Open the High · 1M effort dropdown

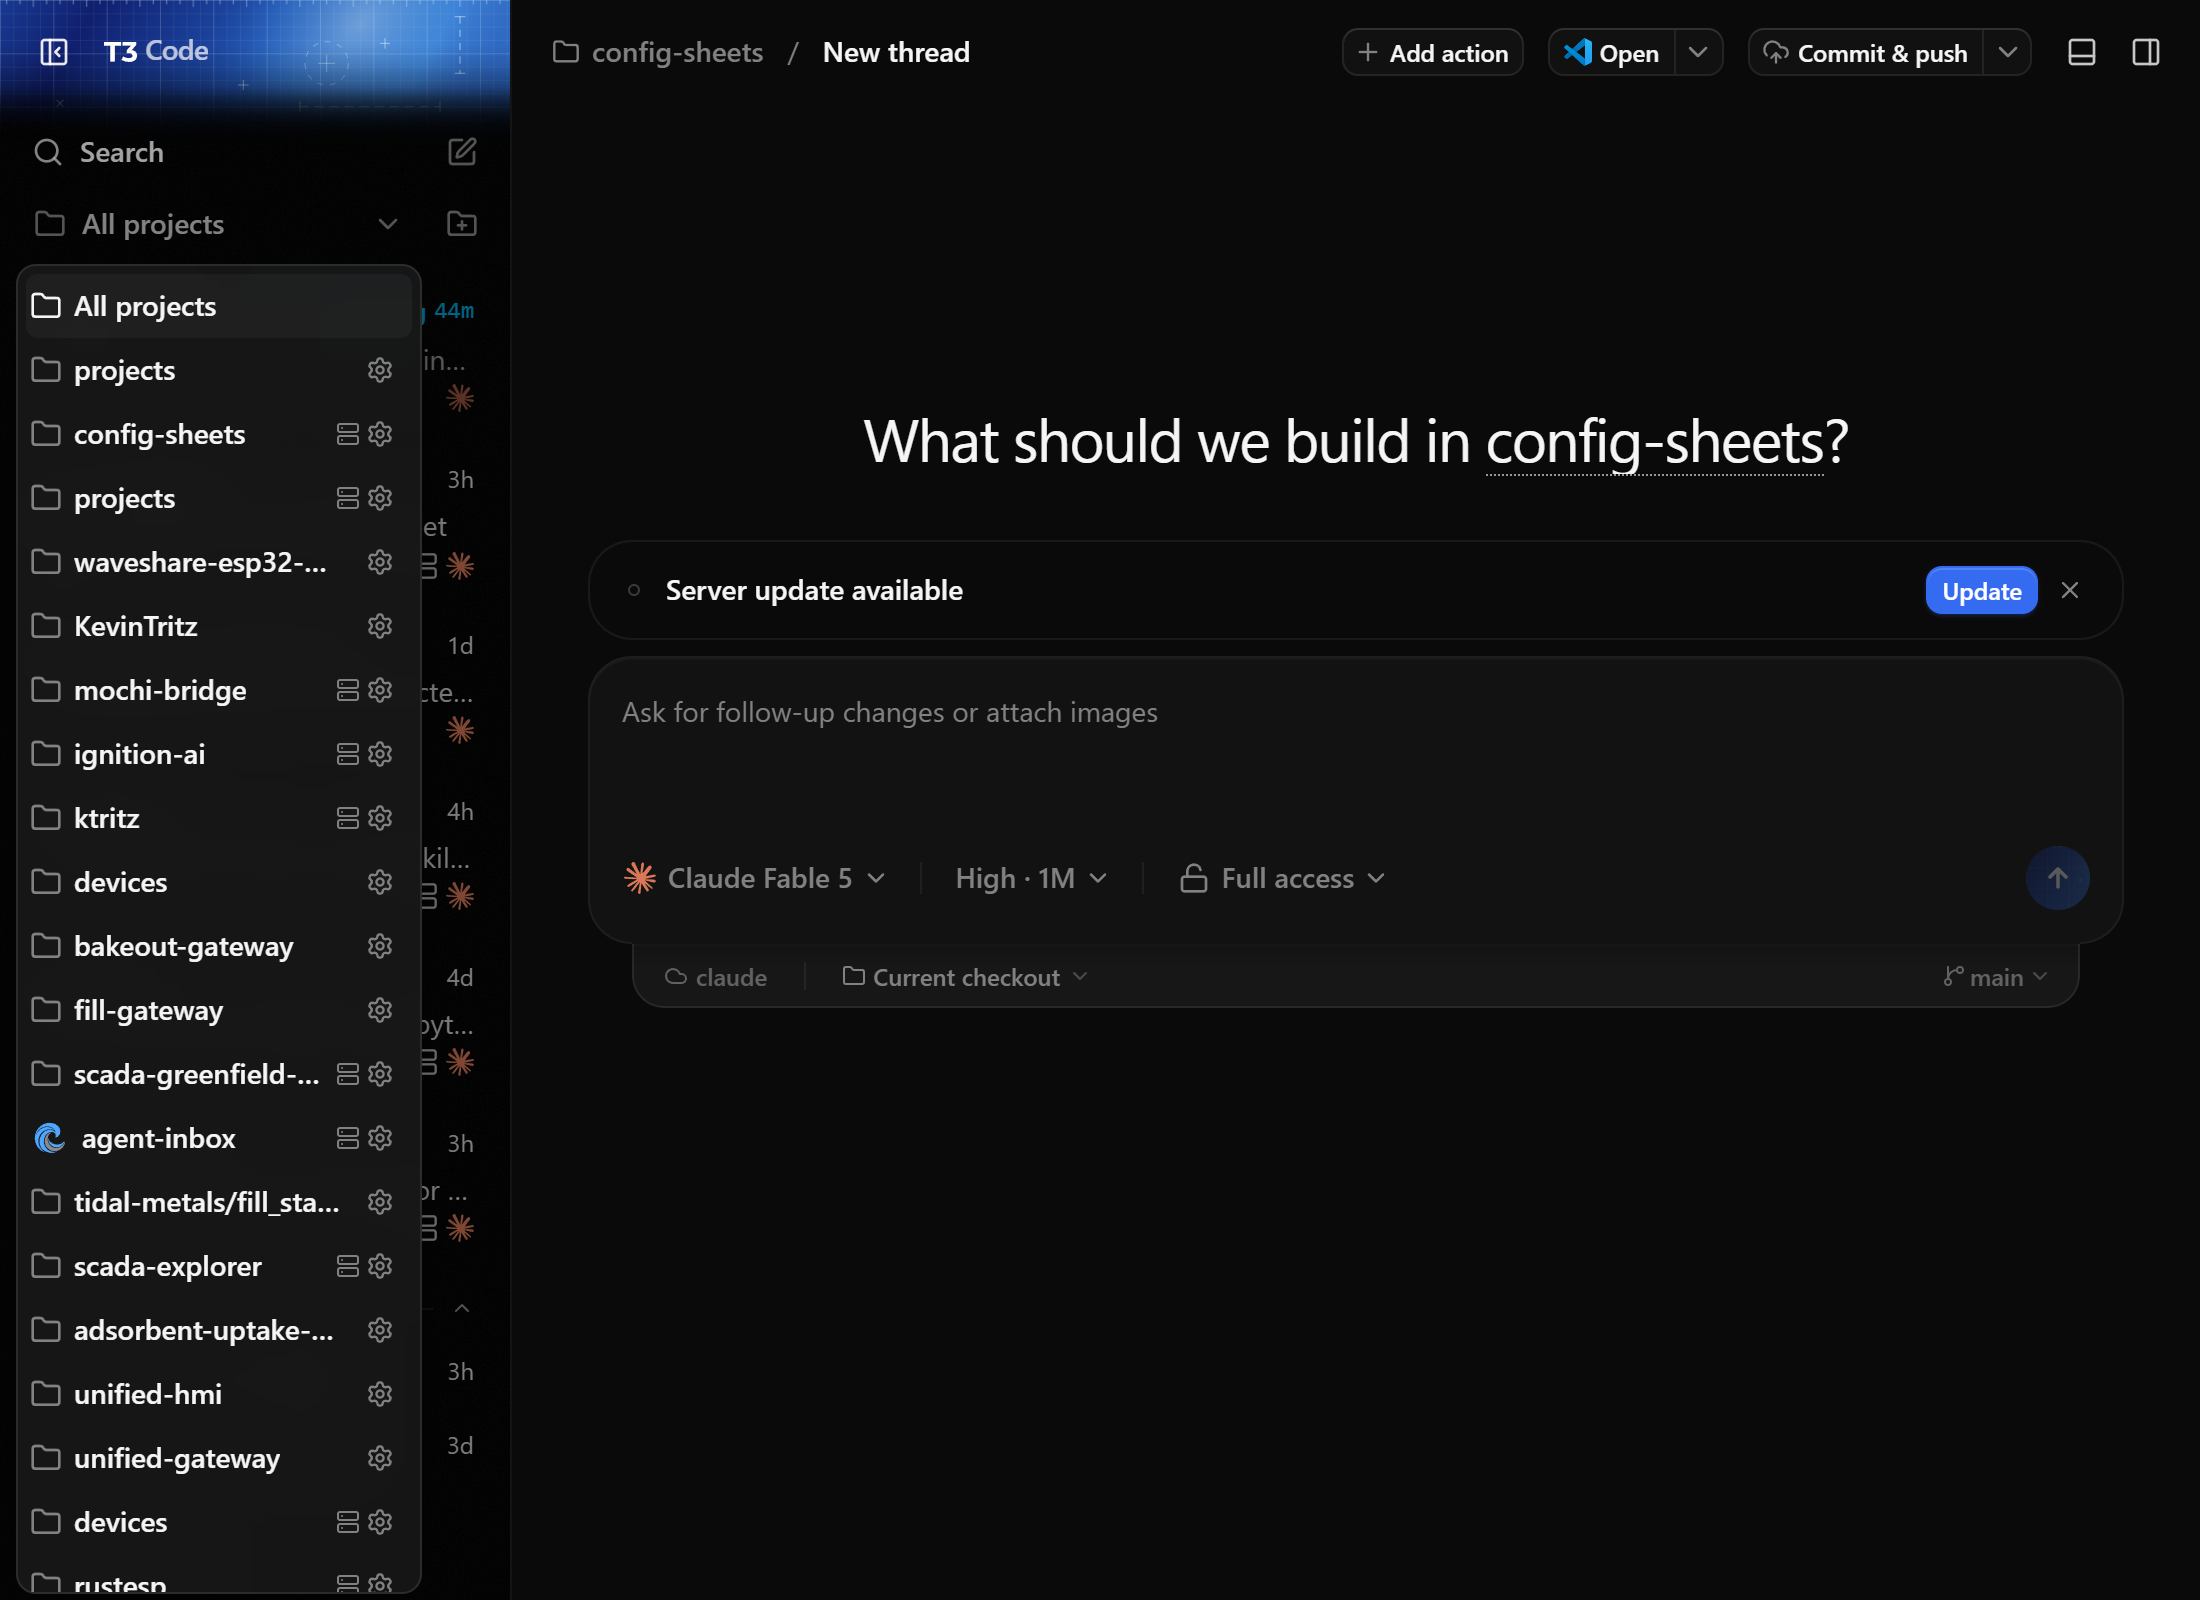1031,878
